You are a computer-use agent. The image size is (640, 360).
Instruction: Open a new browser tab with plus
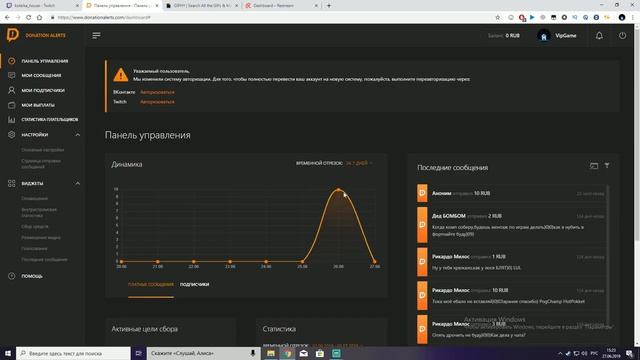(329, 6)
